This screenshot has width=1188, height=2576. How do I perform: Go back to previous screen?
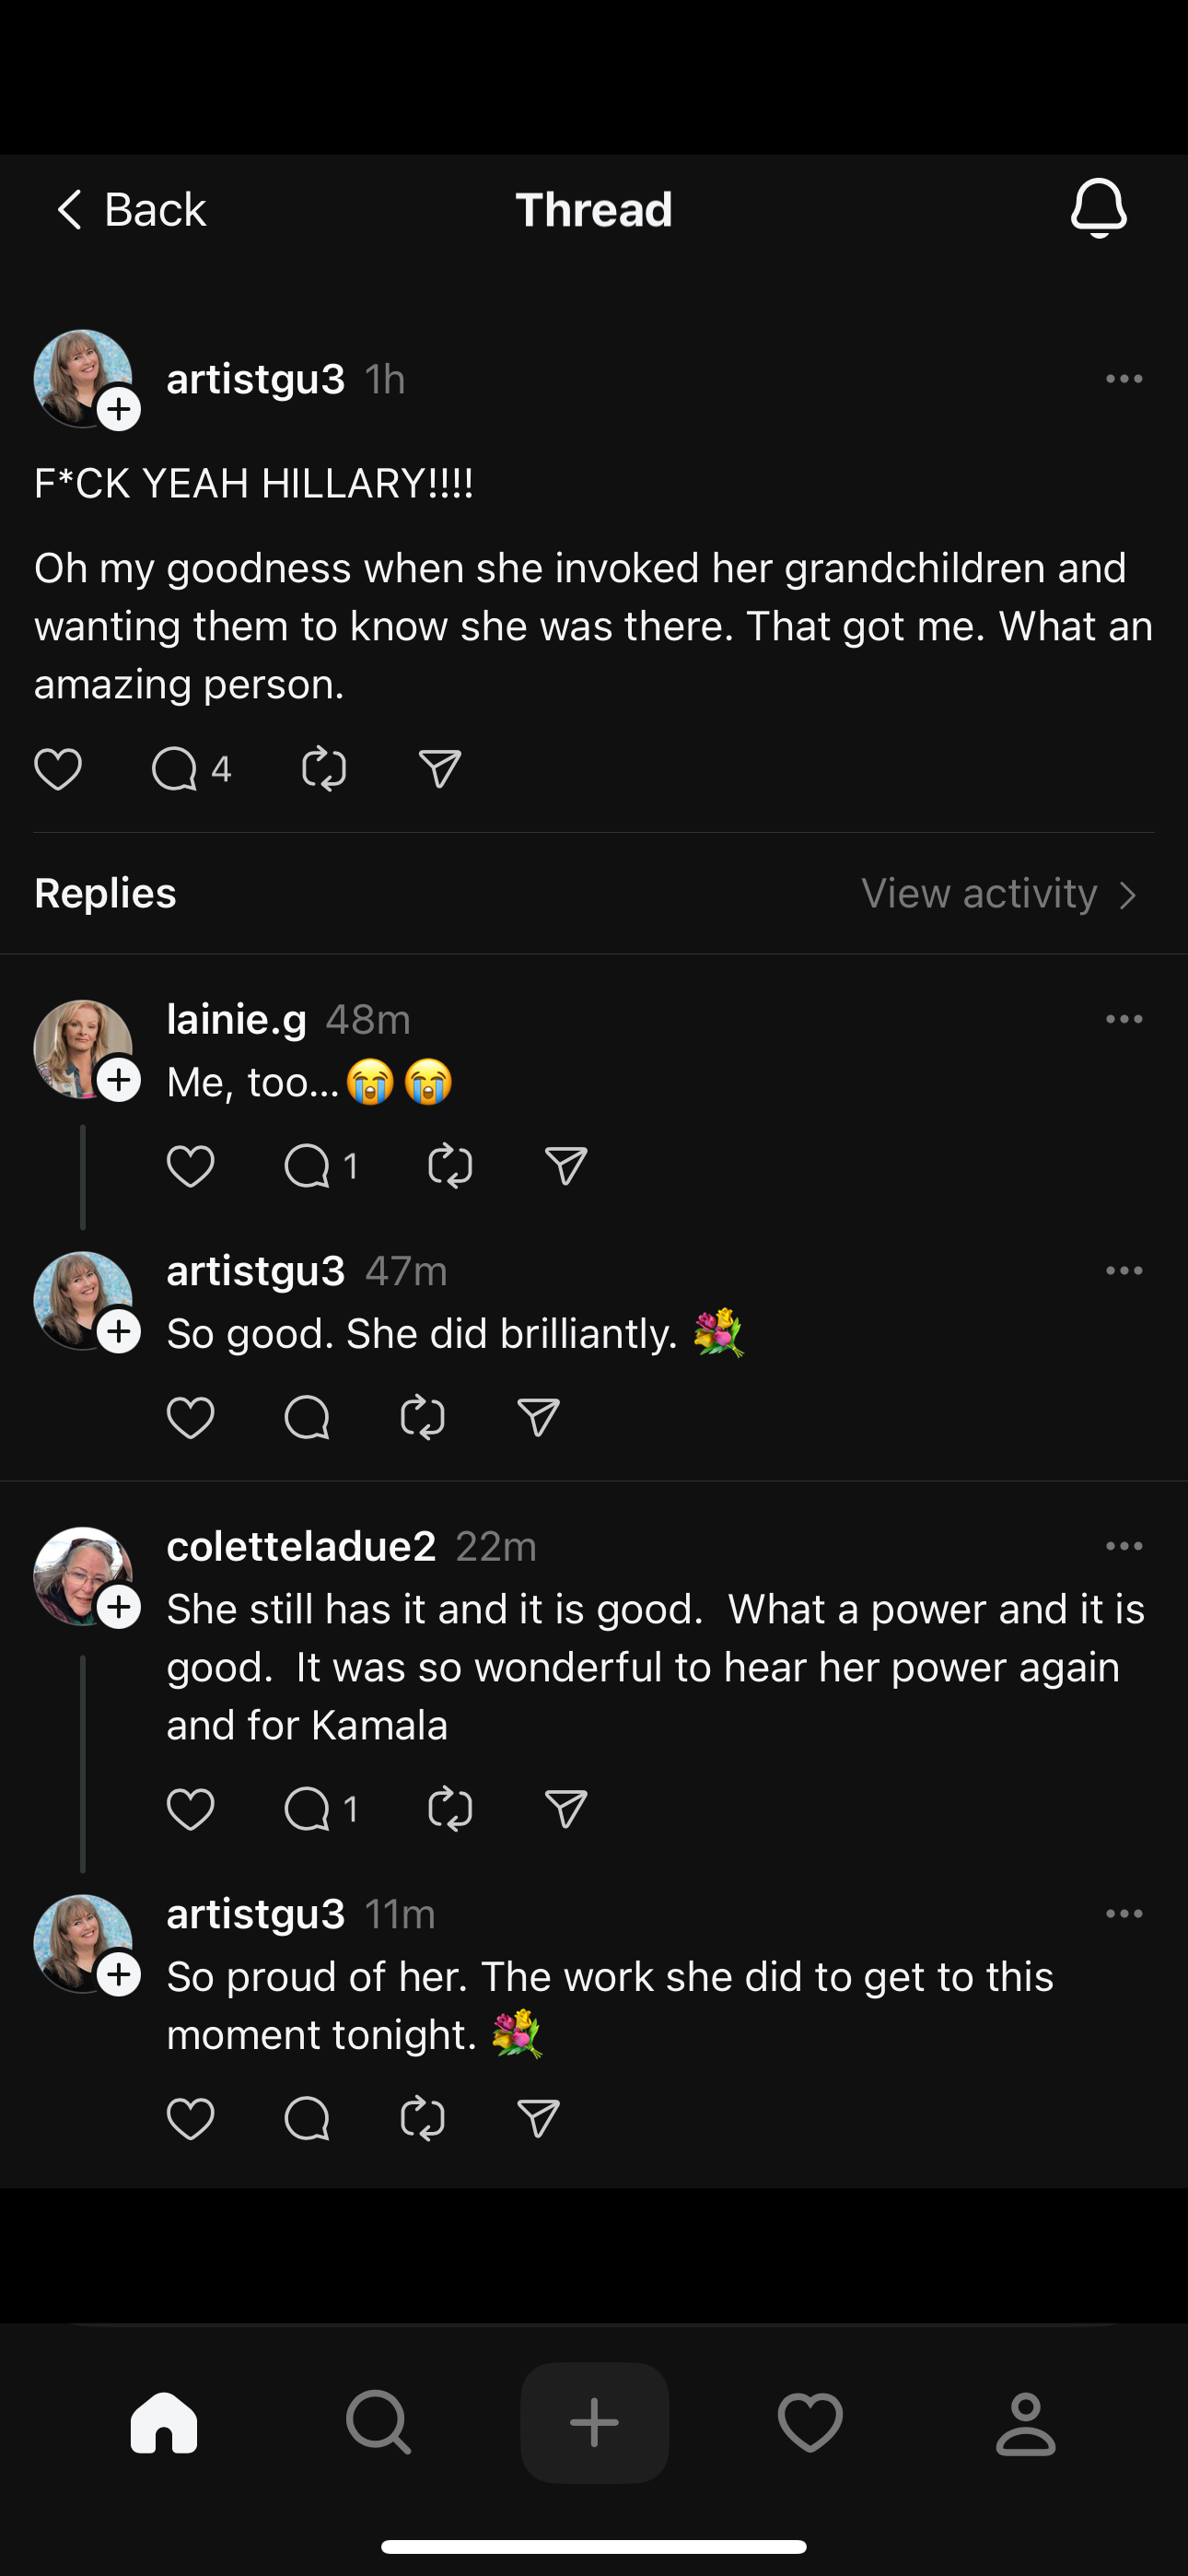[130, 210]
